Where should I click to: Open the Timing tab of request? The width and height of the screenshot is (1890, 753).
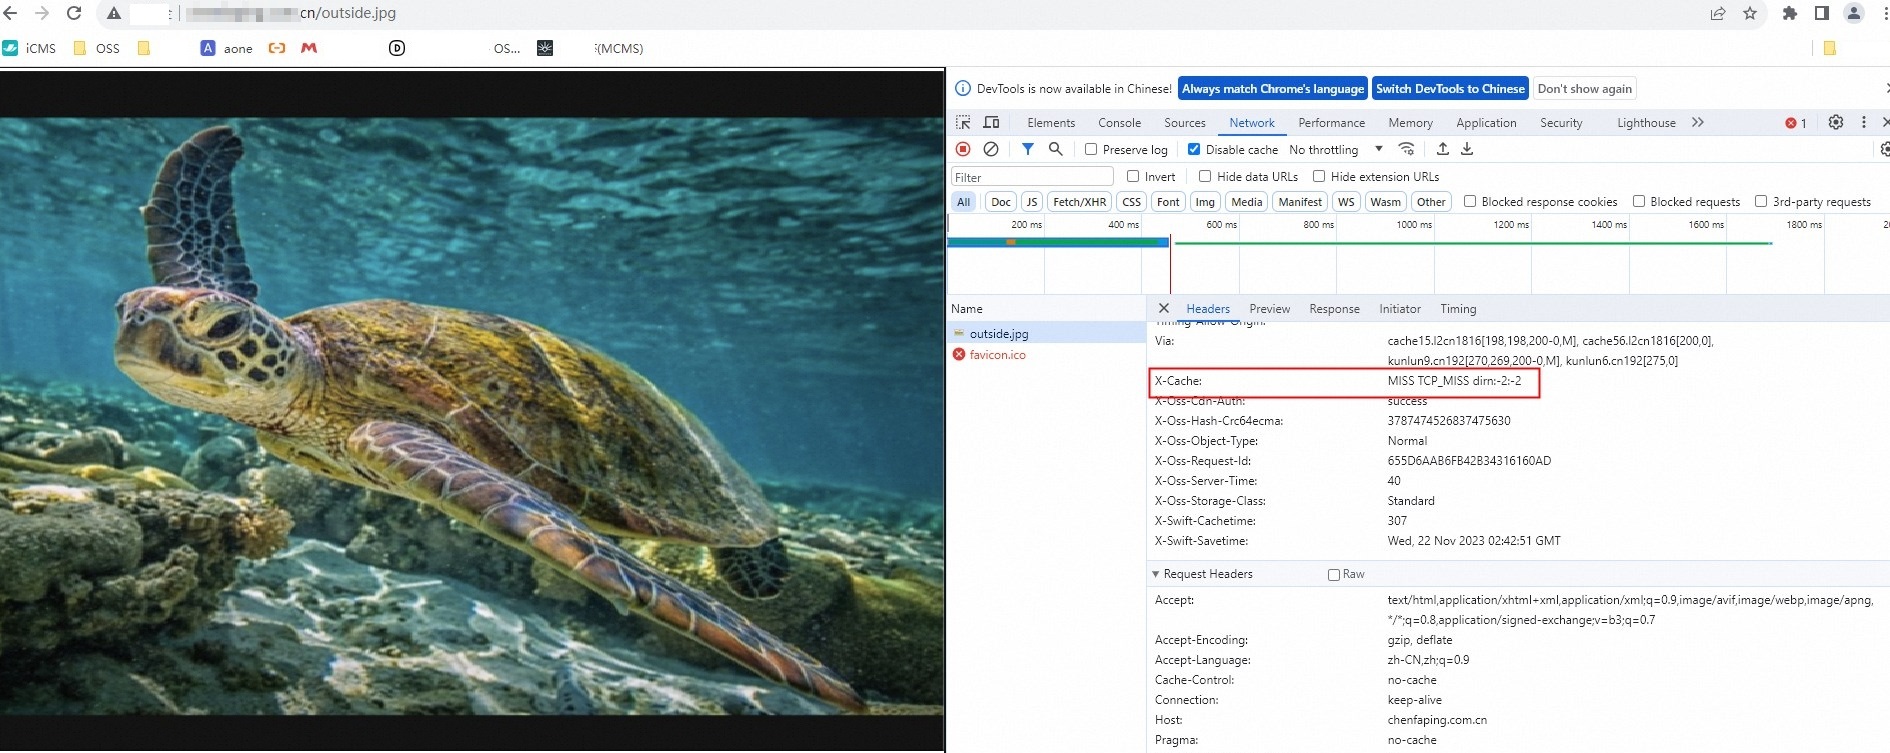(1458, 309)
